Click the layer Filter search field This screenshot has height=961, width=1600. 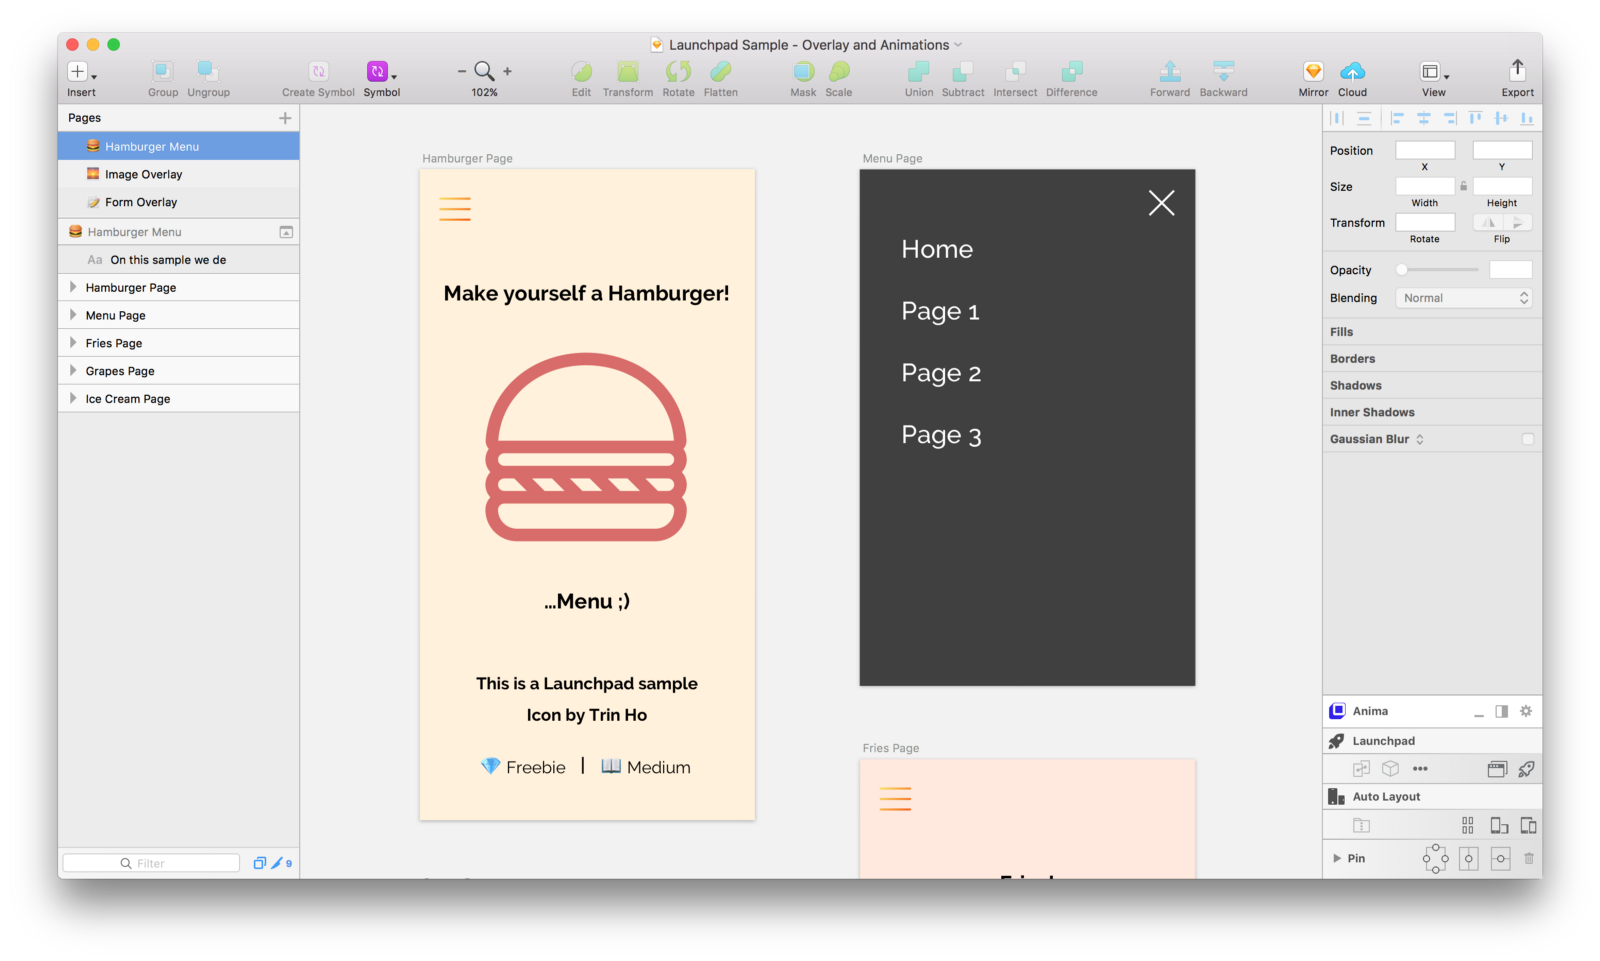coord(151,863)
